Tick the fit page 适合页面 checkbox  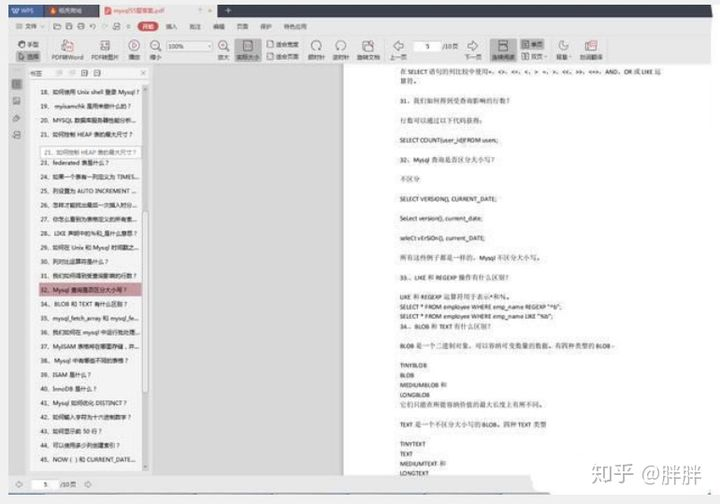pyautogui.click(x=270, y=56)
